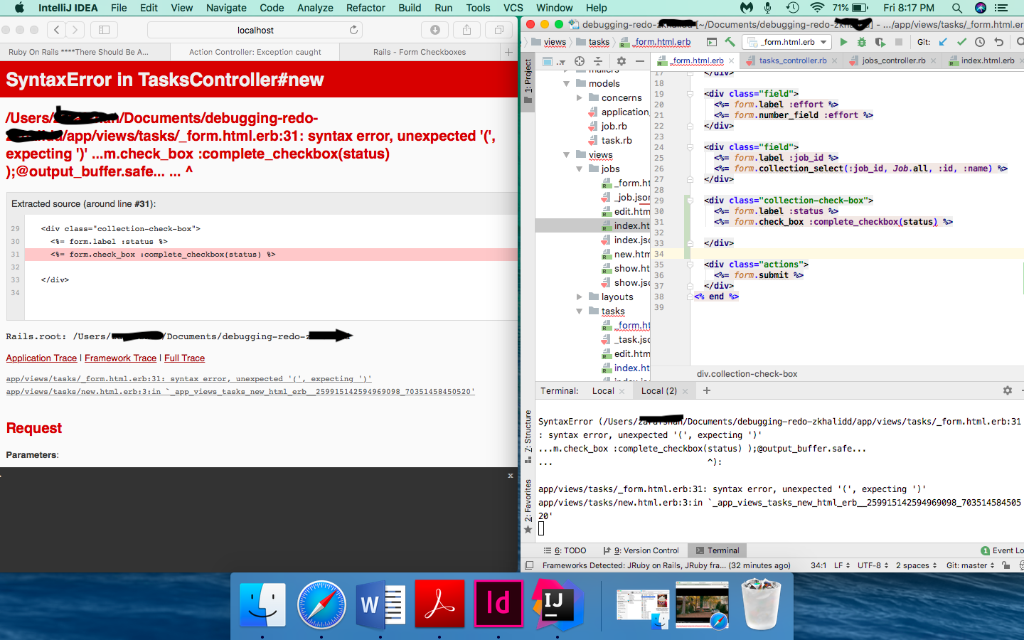Collapse the jobs folder
The height and width of the screenshot is (640, 1024).
point(579,169)
